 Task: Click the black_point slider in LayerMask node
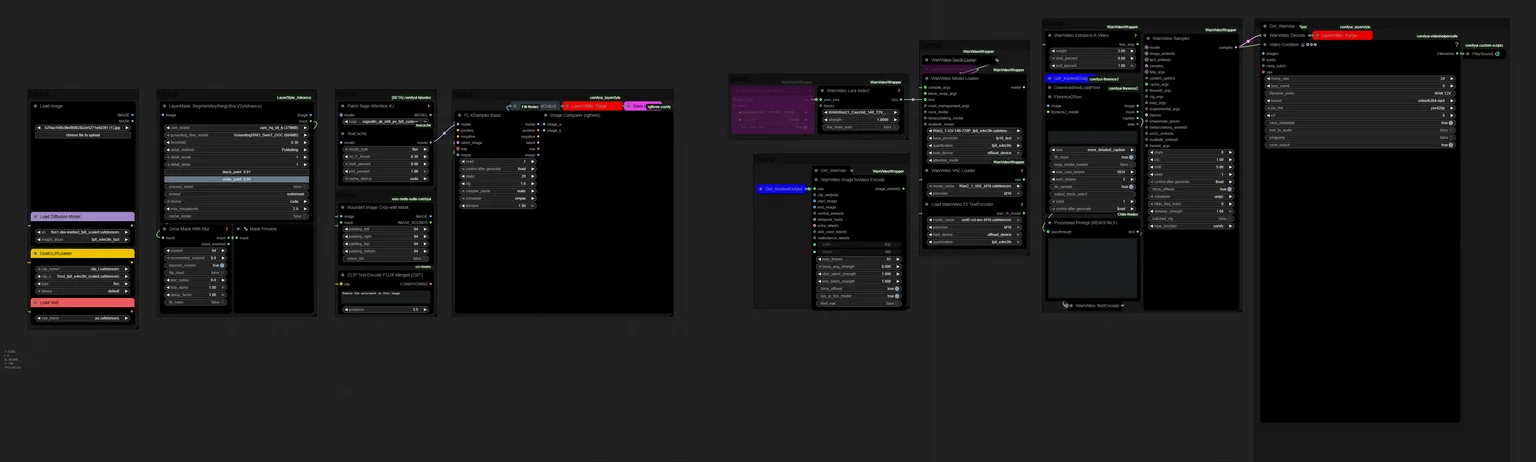(x=236, y=172)
